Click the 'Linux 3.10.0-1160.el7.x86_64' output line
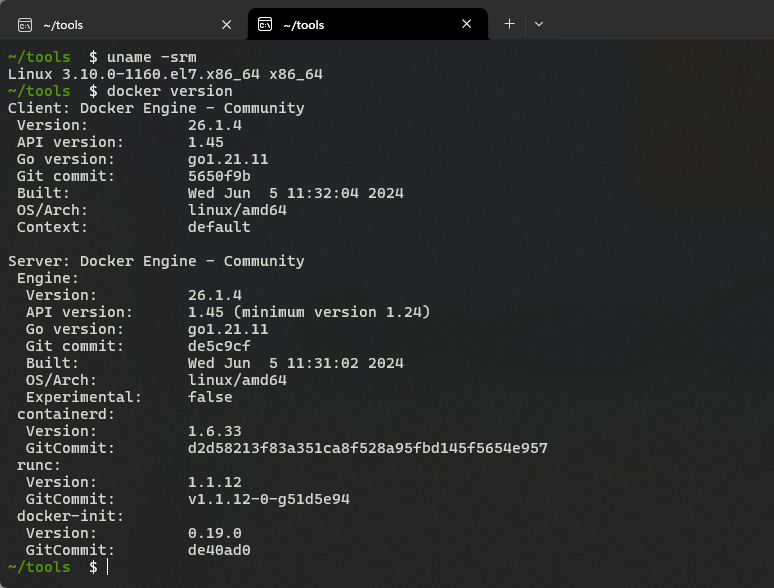The height and width of the screenshot is (588, 774). pyautogui.click(x=165, y=74)
